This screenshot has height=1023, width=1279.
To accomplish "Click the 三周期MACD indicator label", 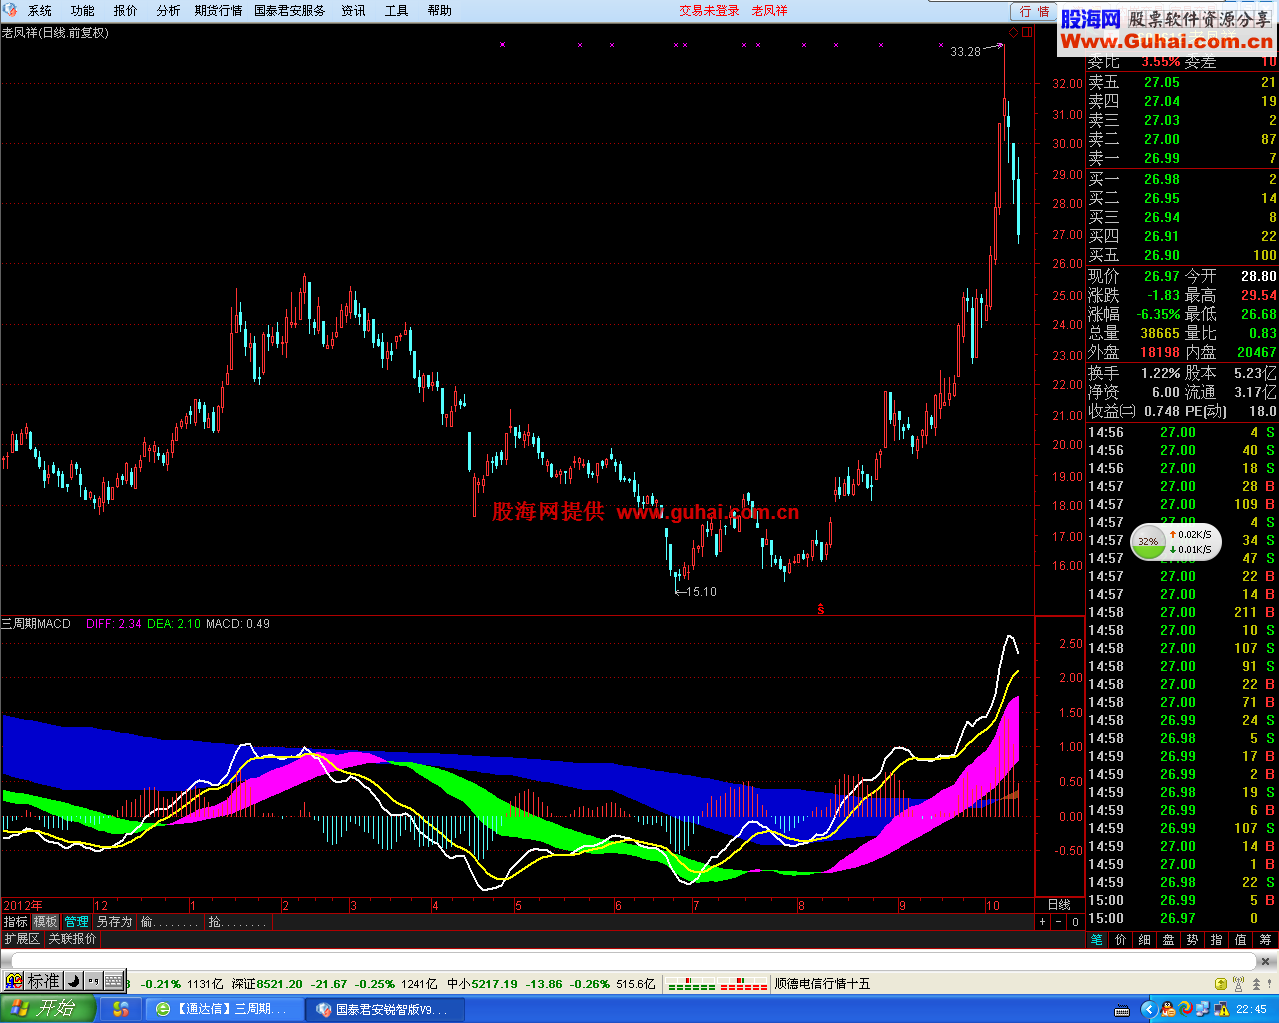I will click(36, 623).
